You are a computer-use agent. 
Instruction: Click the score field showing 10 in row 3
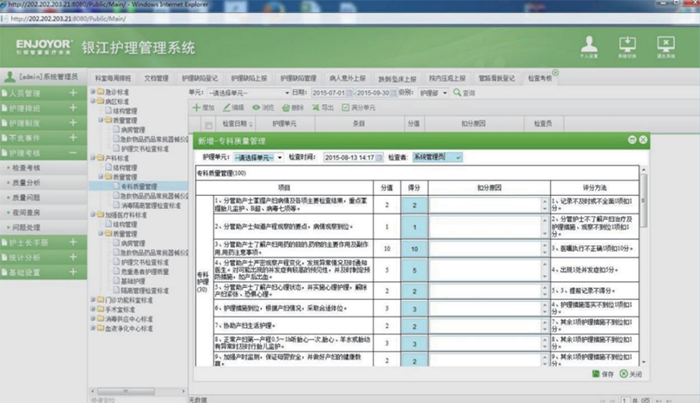(x=414, y=249)
